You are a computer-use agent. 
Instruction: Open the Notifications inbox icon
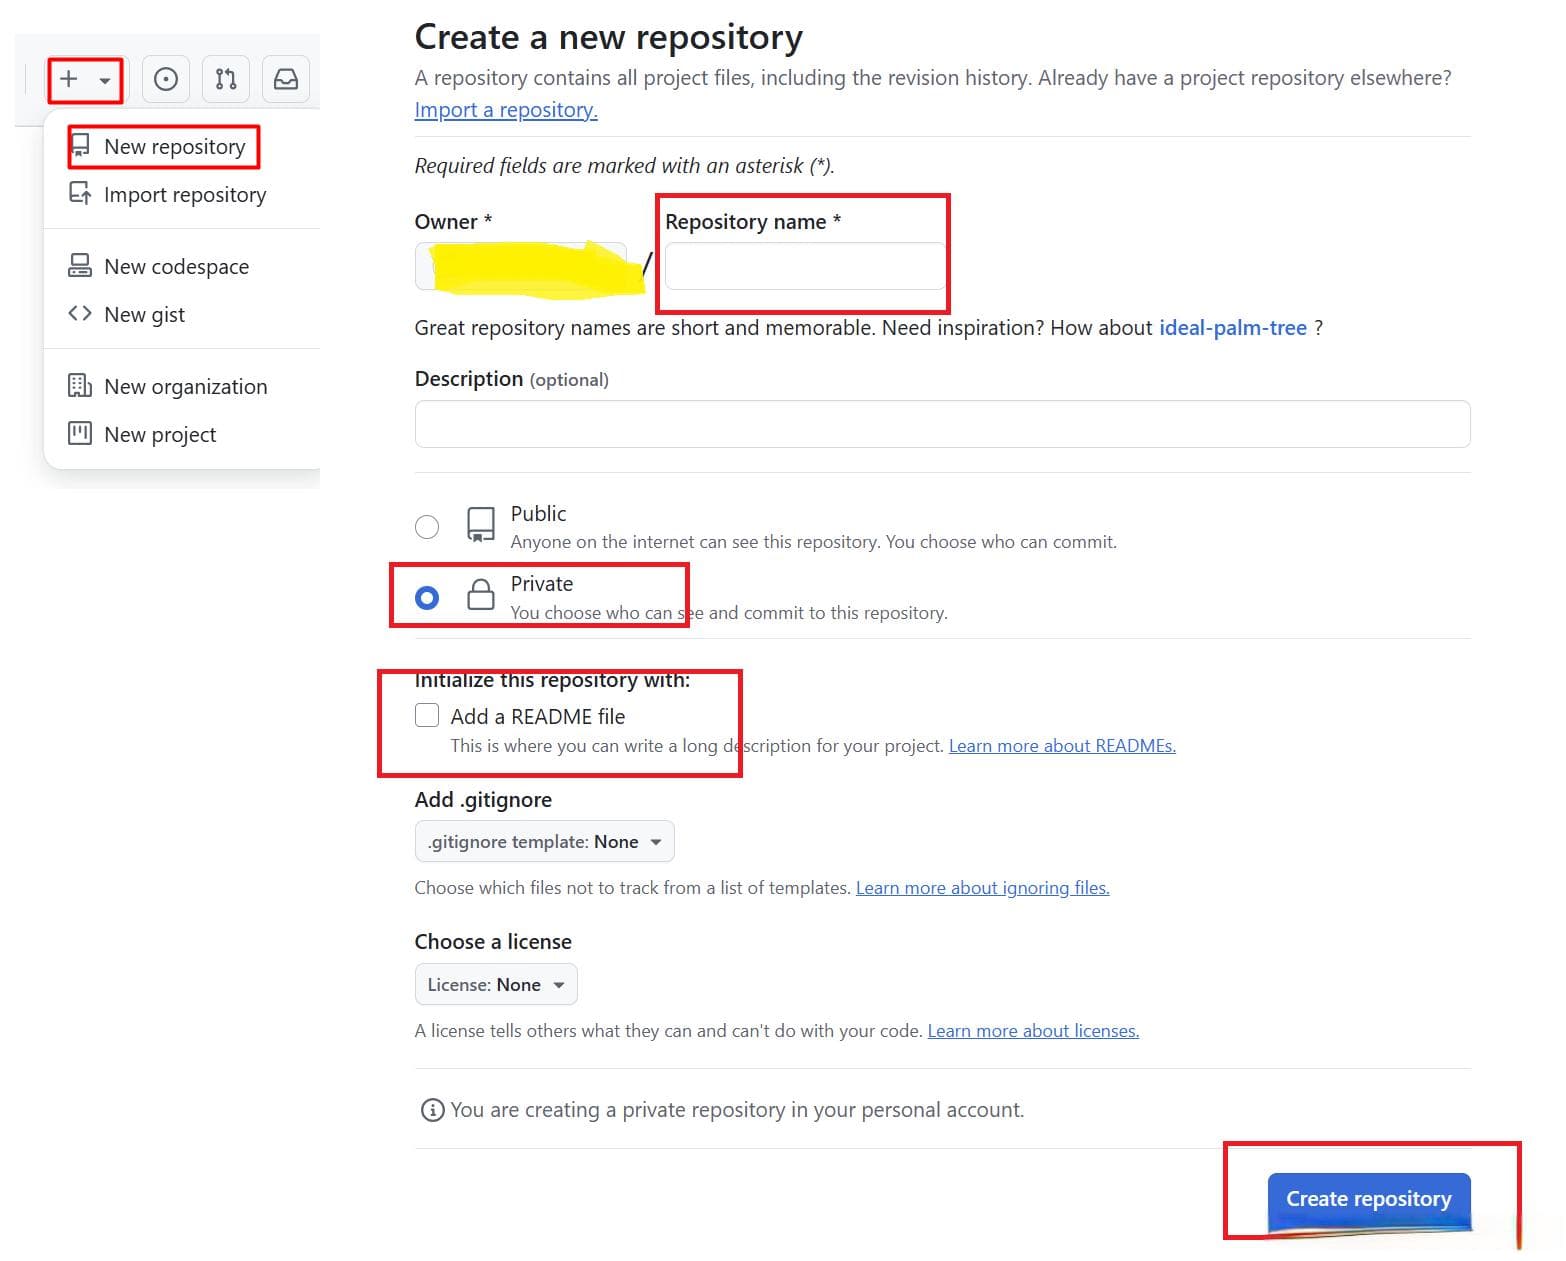(x=286, y=79)
